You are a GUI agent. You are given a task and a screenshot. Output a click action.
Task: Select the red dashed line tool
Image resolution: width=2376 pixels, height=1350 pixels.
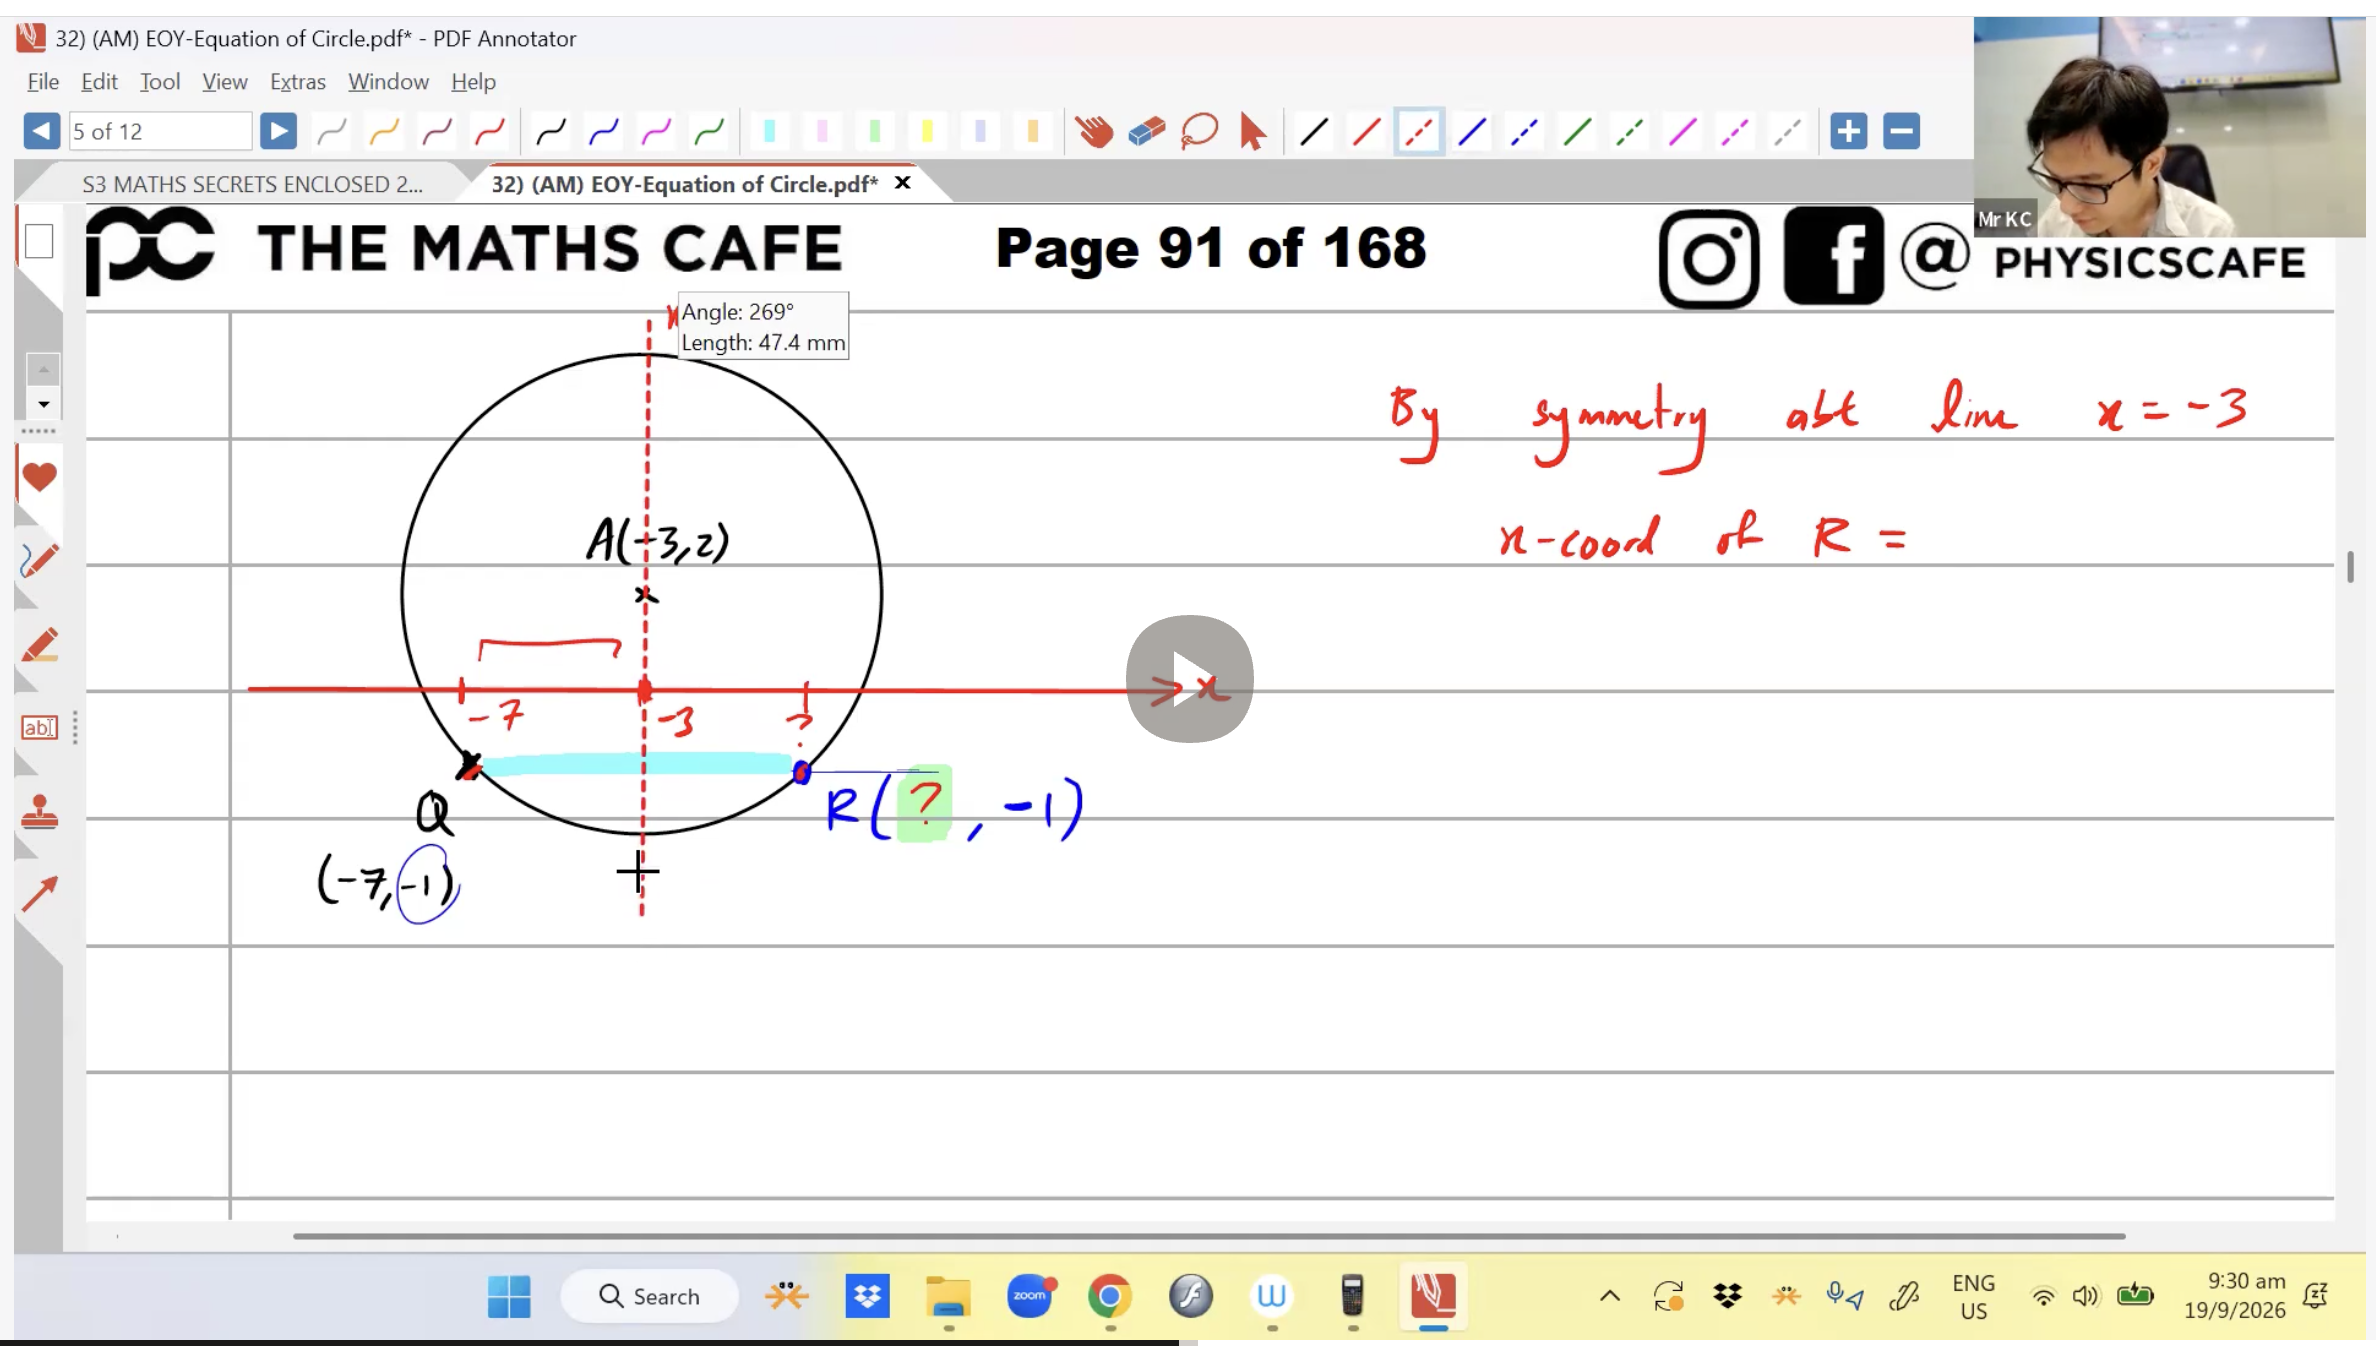click(x=1419, y=131)
